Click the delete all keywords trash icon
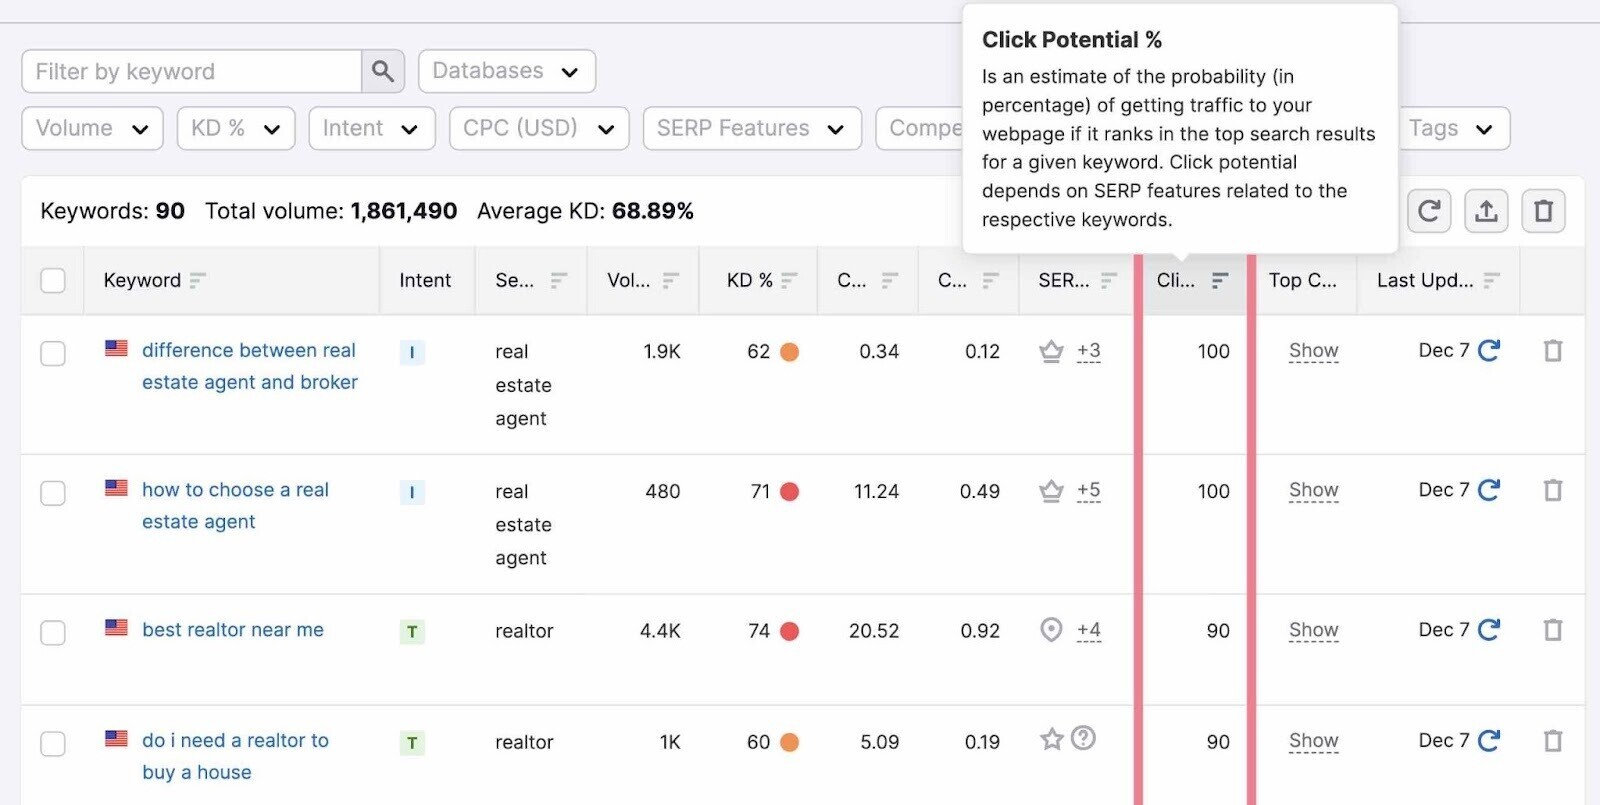This screenshot has height=805, width=1600. pos(1544,211)
